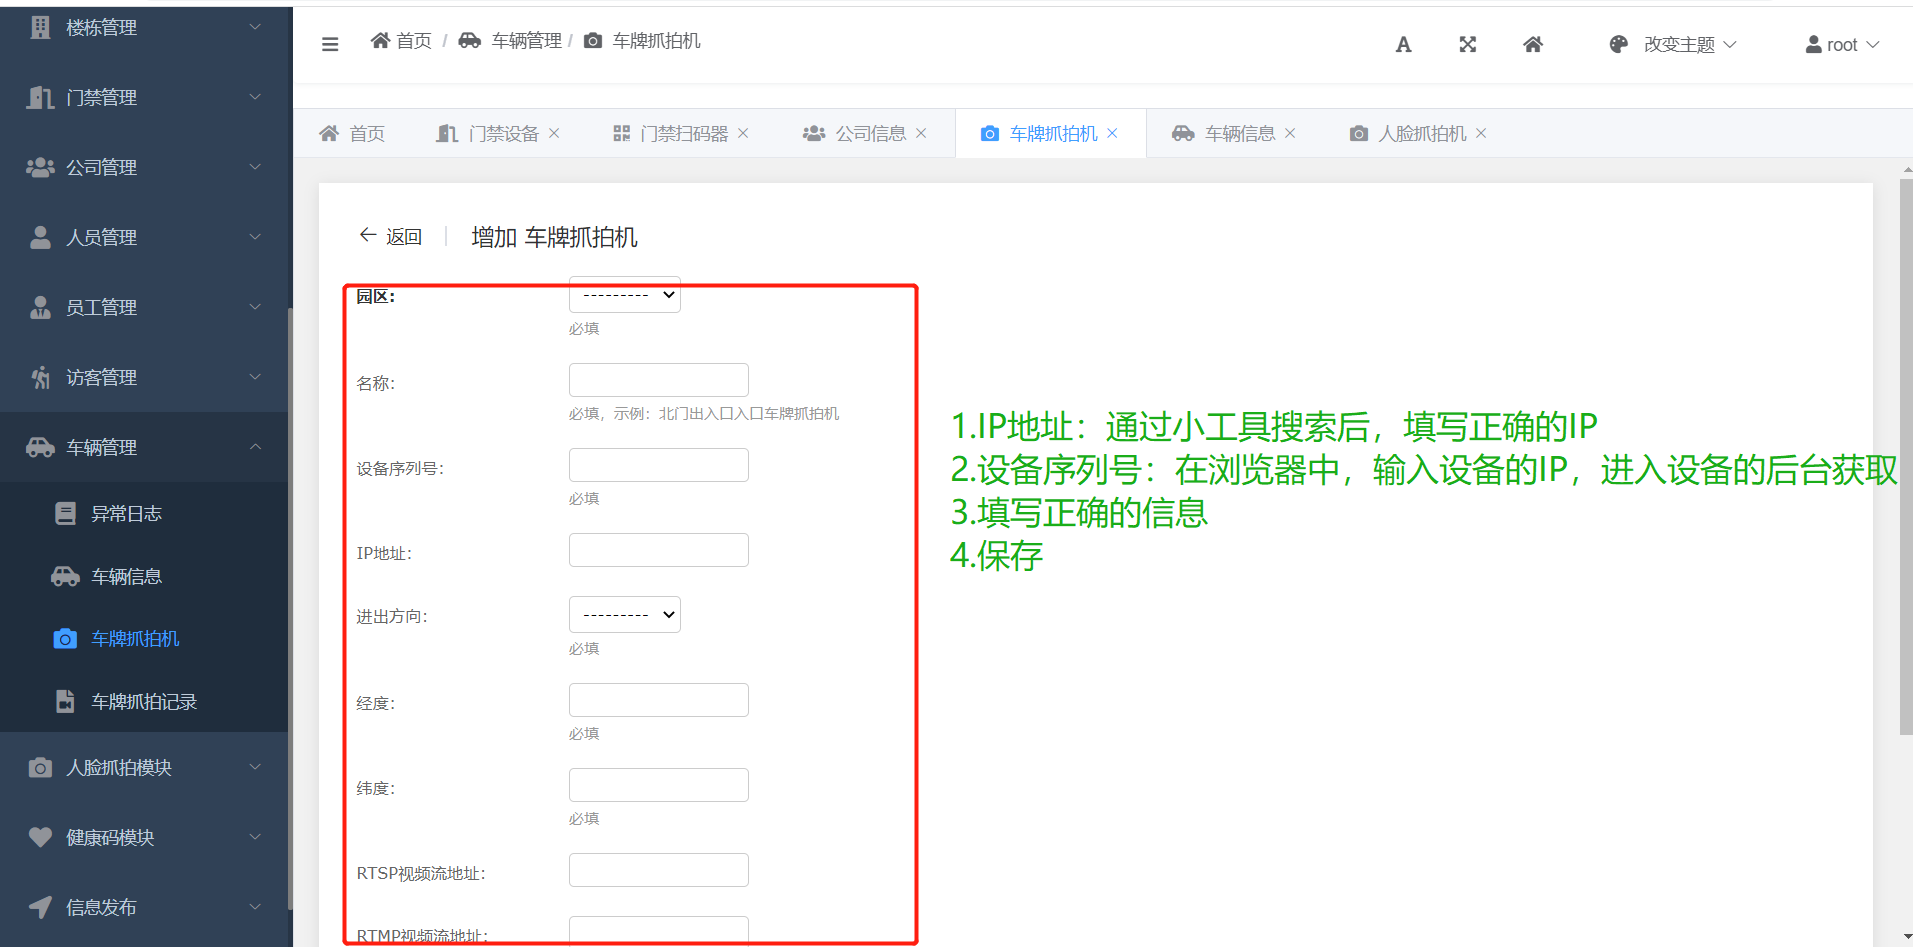Collapse the 车辆管理 sidebar section

point(145,447)
